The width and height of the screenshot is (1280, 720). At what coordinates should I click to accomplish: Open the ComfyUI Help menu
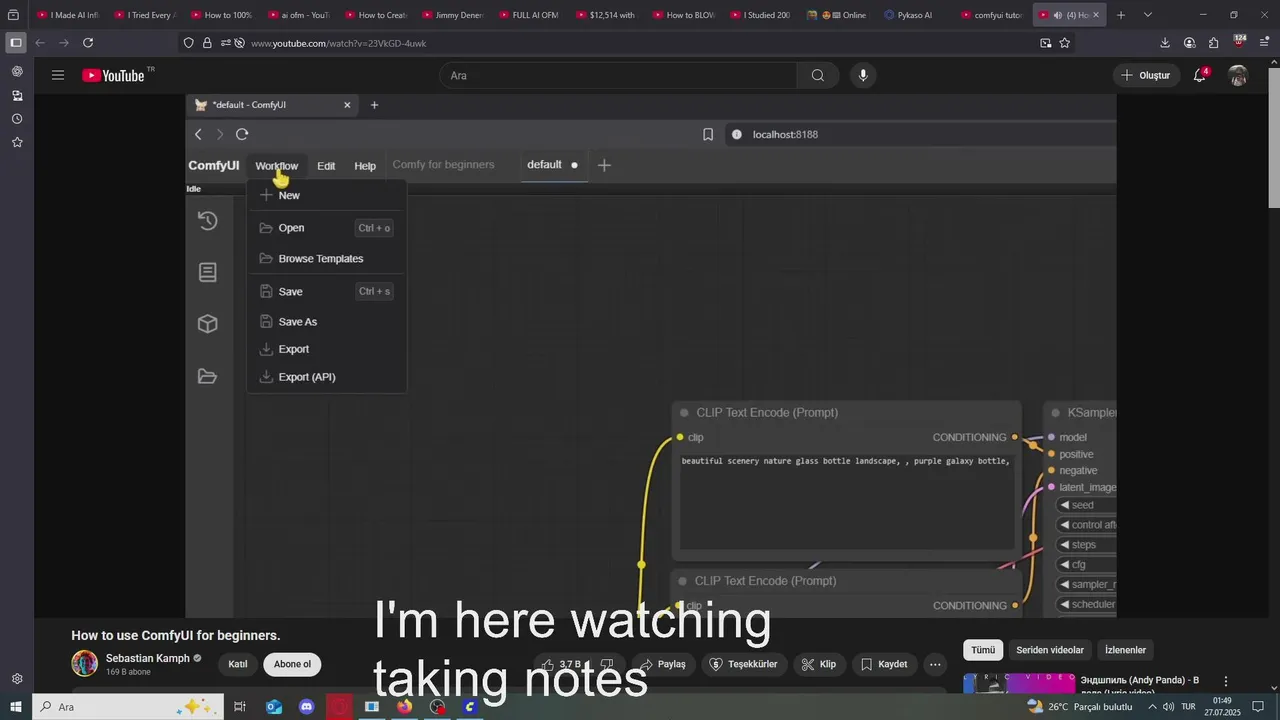(365, 166)
